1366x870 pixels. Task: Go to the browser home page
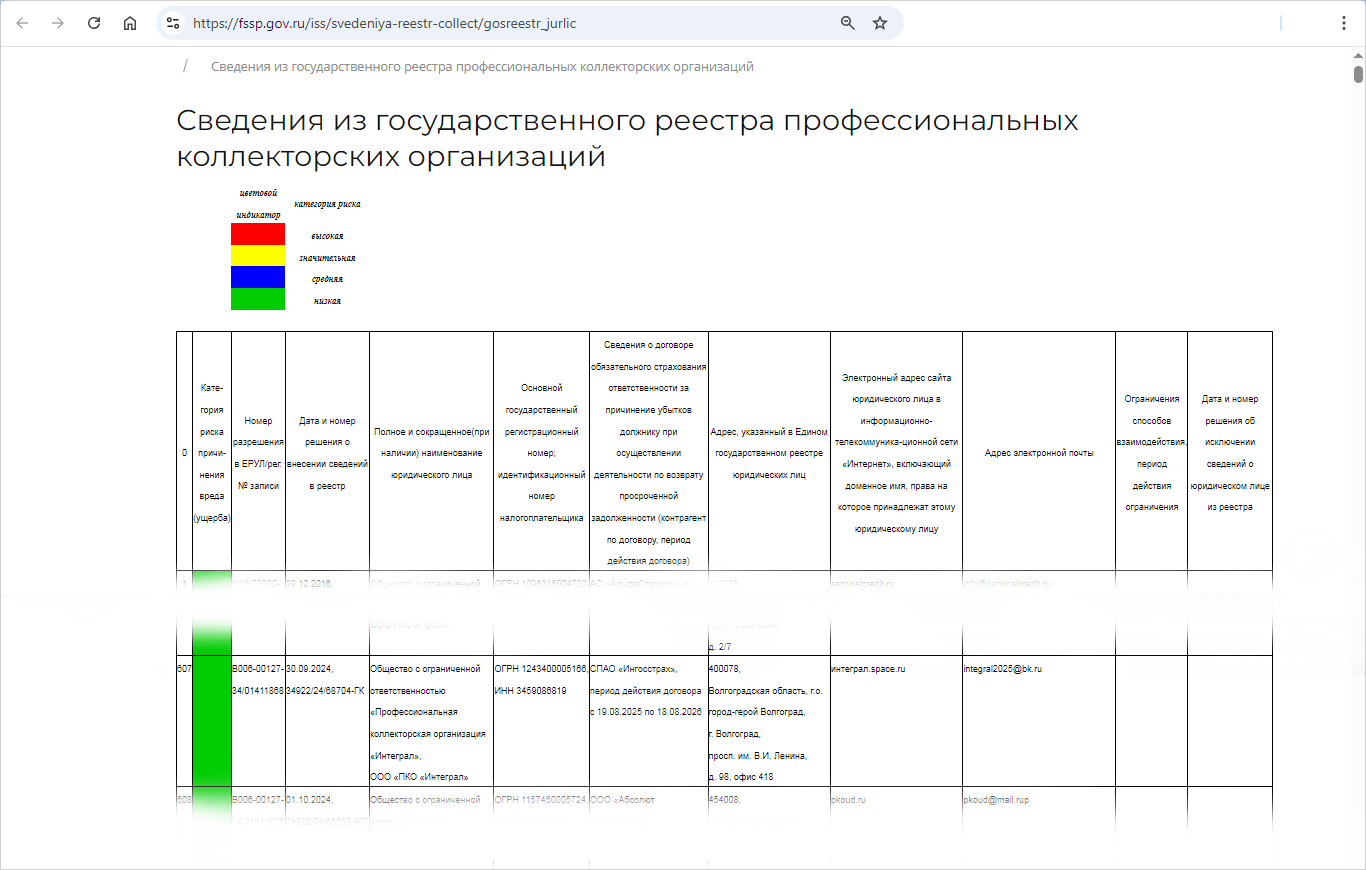point(130,23)
